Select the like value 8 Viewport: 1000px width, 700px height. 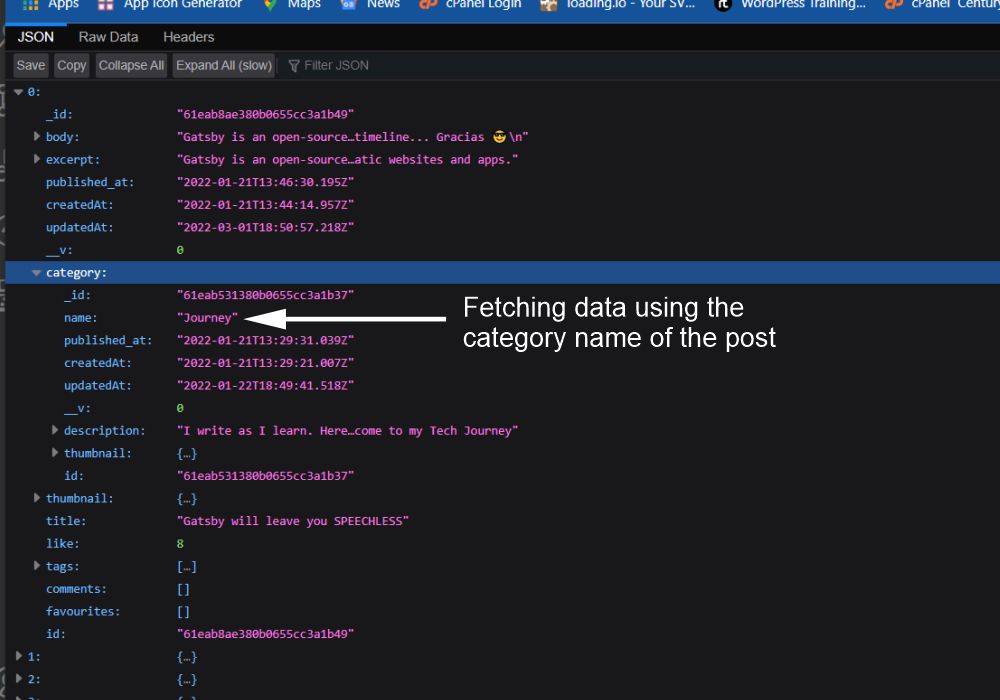coord(180,544)
